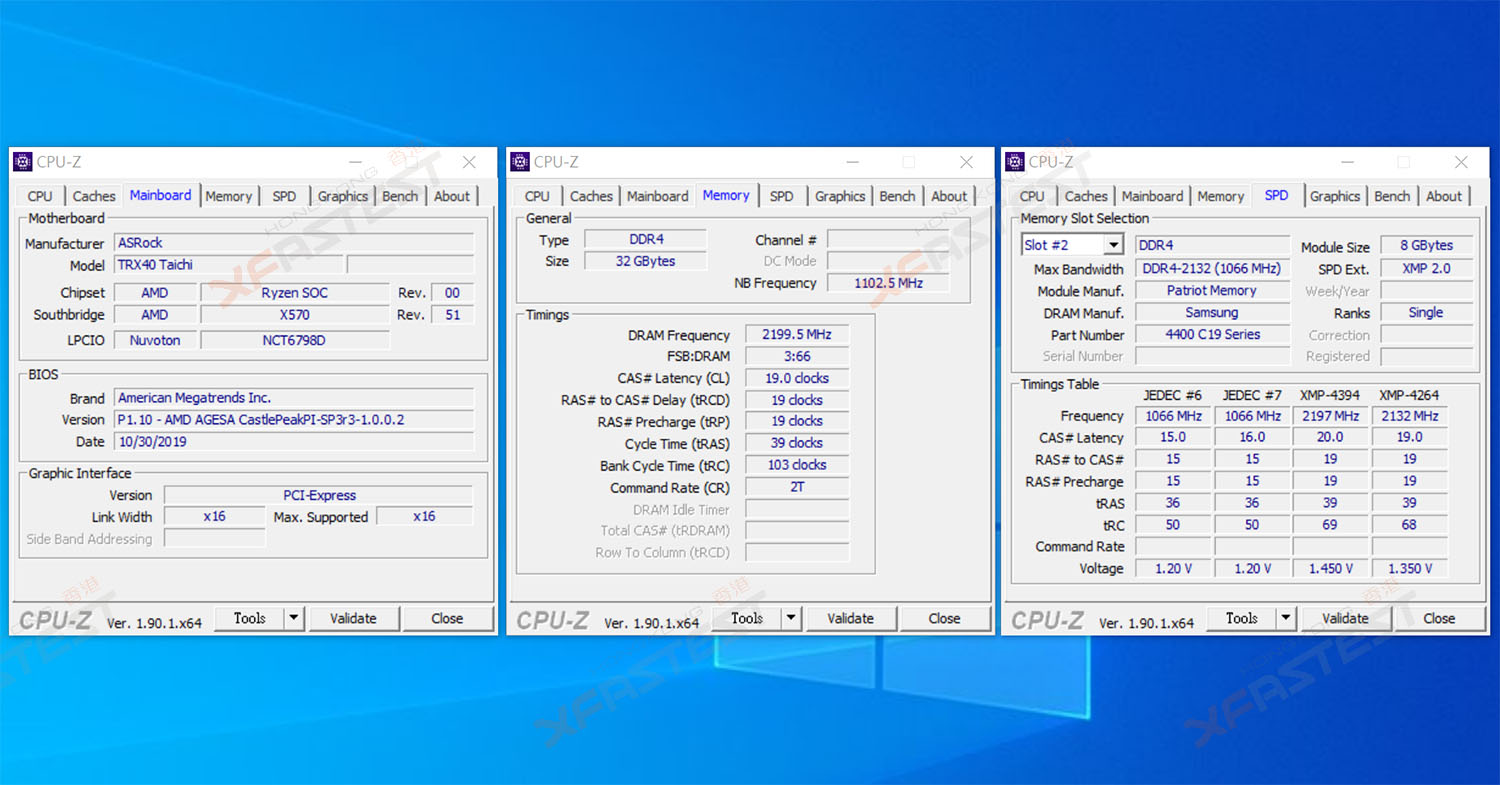
Task: Click Validate in the Memory window
Action: pos(850,619)
